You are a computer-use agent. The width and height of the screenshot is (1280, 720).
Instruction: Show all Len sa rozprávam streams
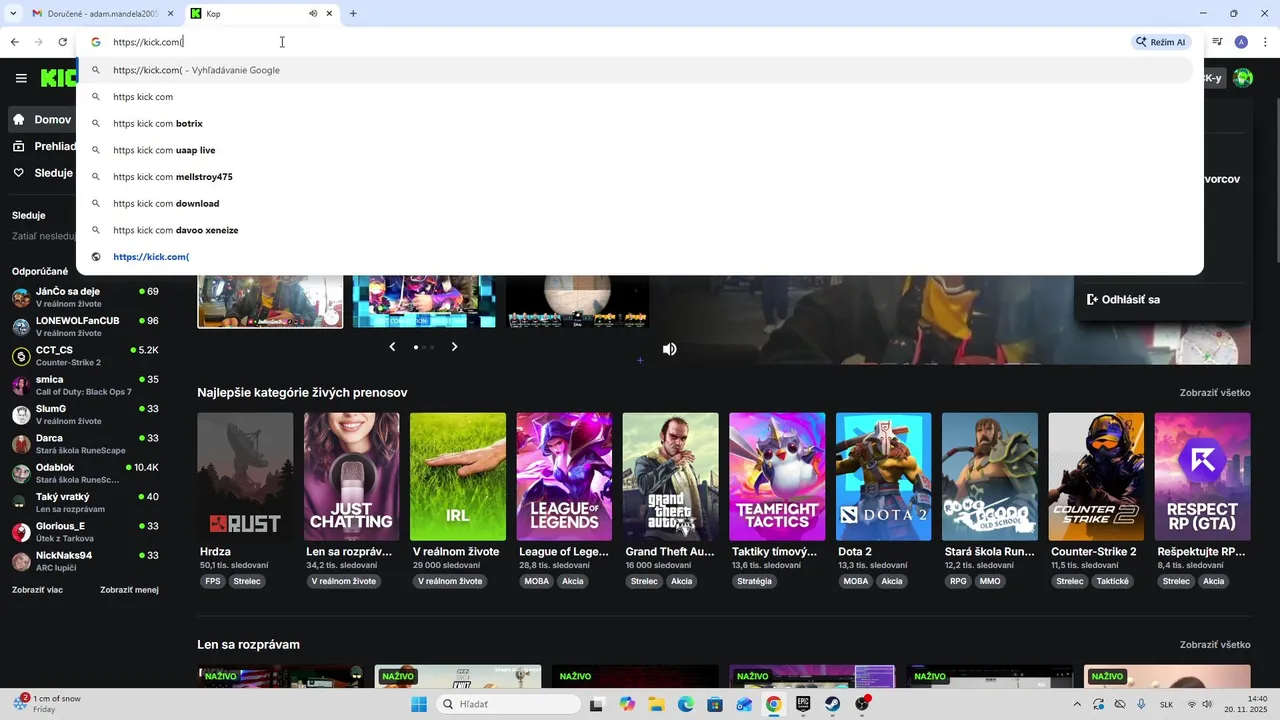tap(1215, 645)
